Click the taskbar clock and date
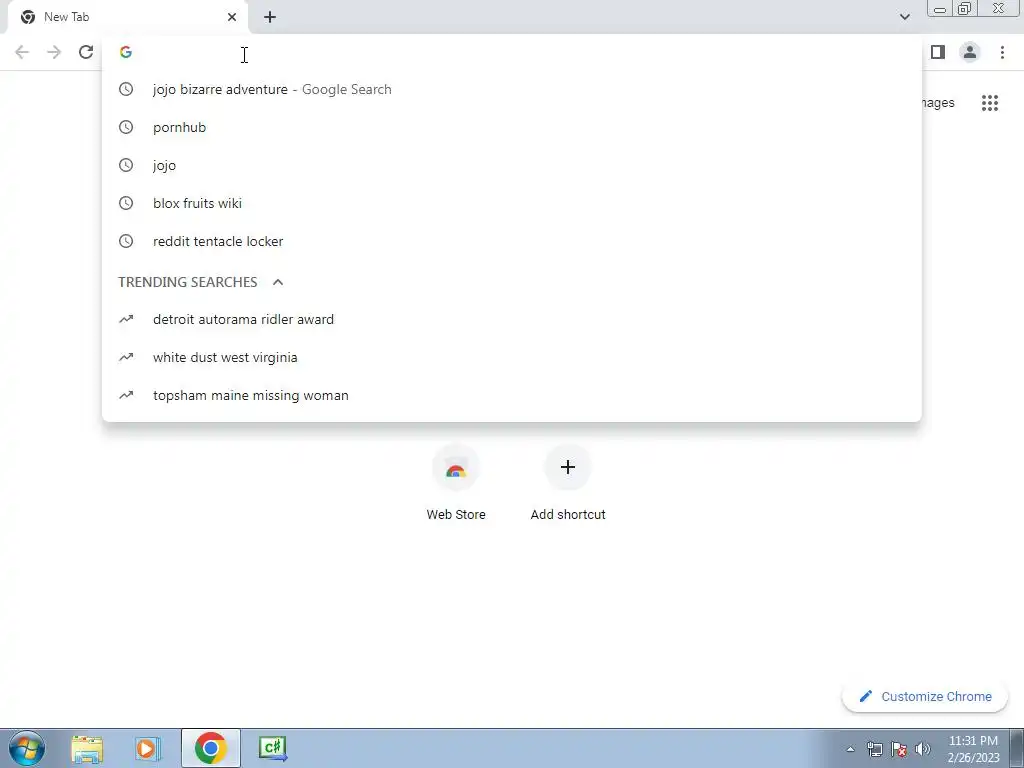The height and width of the screenshot is (768, 1024). point(973,749)
